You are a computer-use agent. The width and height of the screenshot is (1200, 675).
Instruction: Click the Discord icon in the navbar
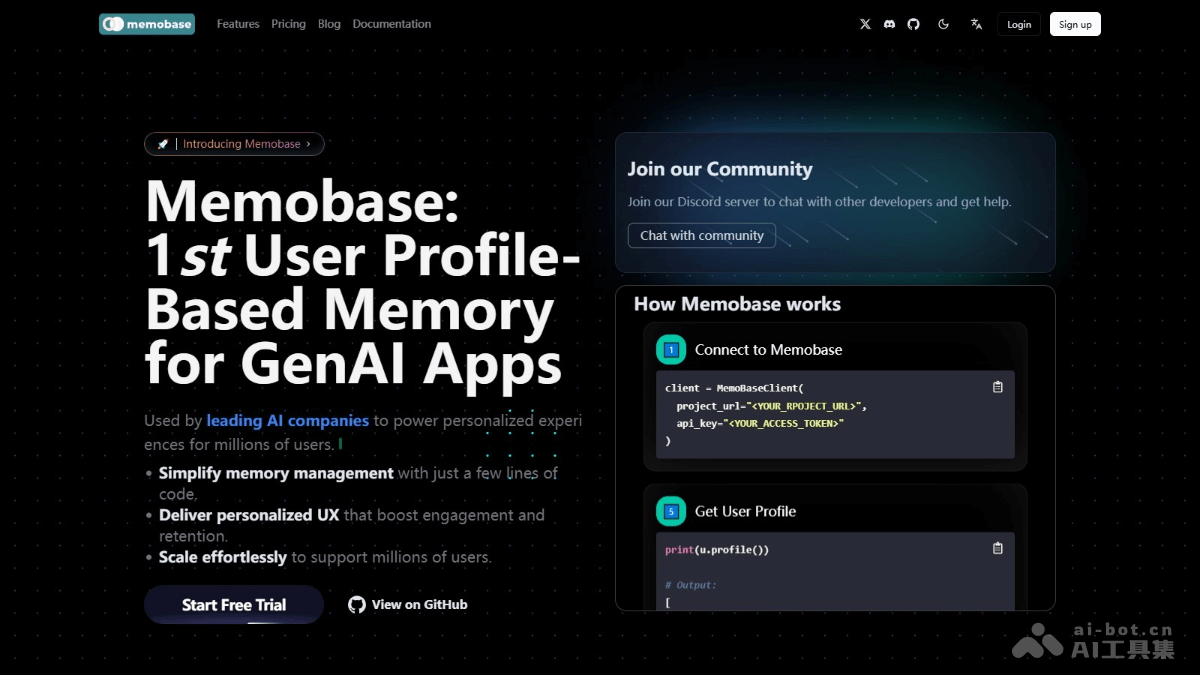tap(889, 24)
